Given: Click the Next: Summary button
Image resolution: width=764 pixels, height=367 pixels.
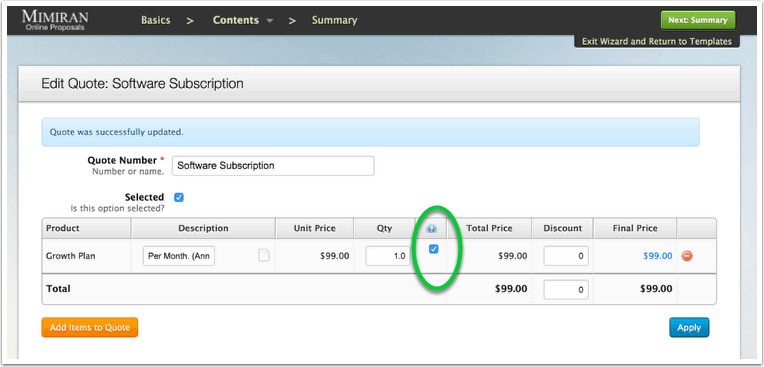Looking at the screenshot, I should (698, 20).
